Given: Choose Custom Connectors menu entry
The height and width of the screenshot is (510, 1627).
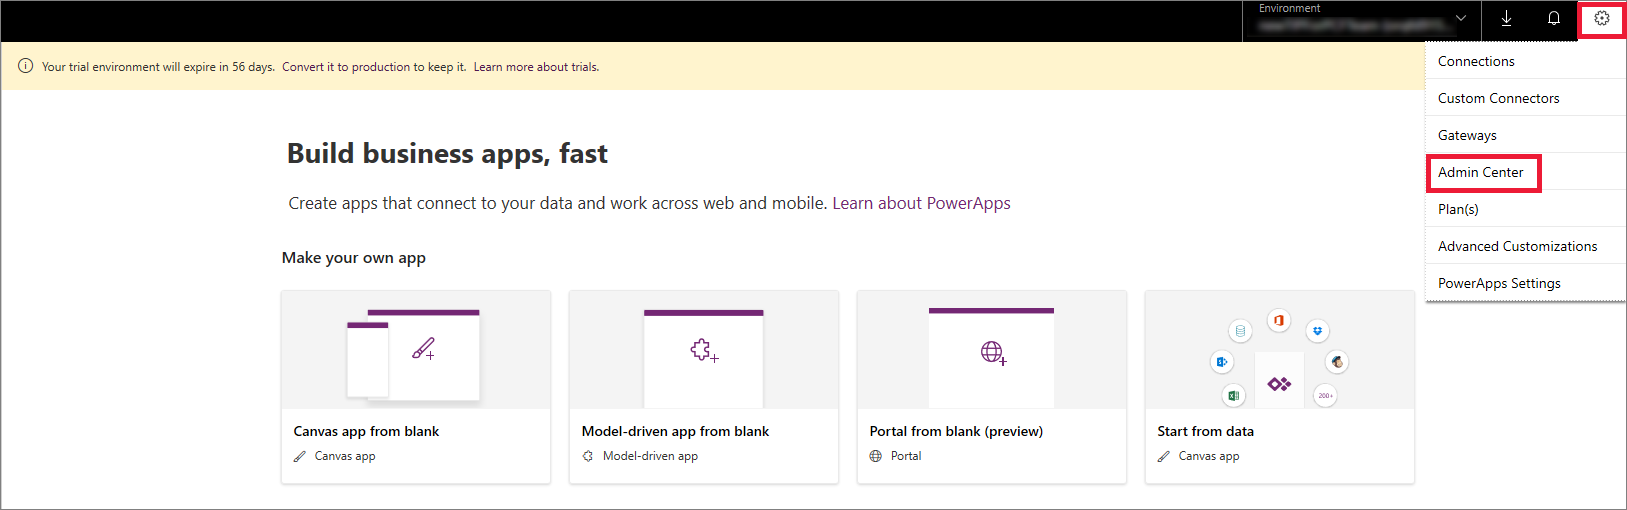Looking at the screenshot, I should point(1498,98).
